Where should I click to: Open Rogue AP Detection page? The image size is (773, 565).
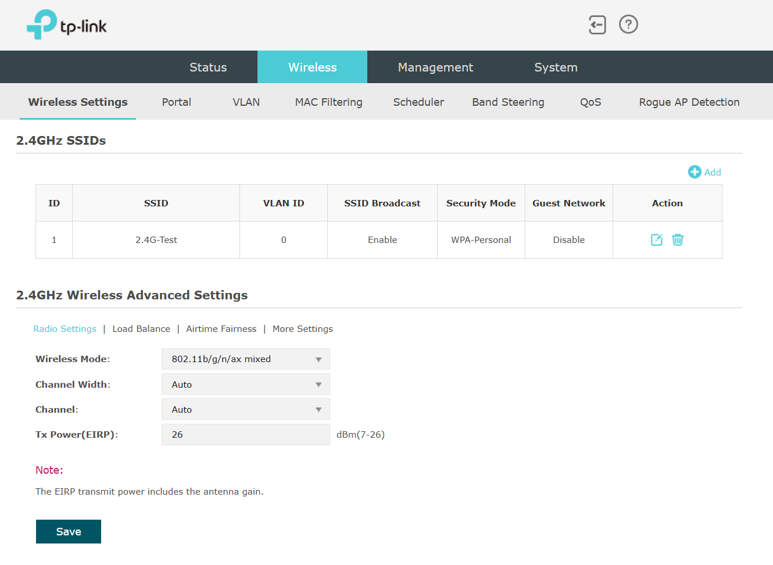pos(689,102)
